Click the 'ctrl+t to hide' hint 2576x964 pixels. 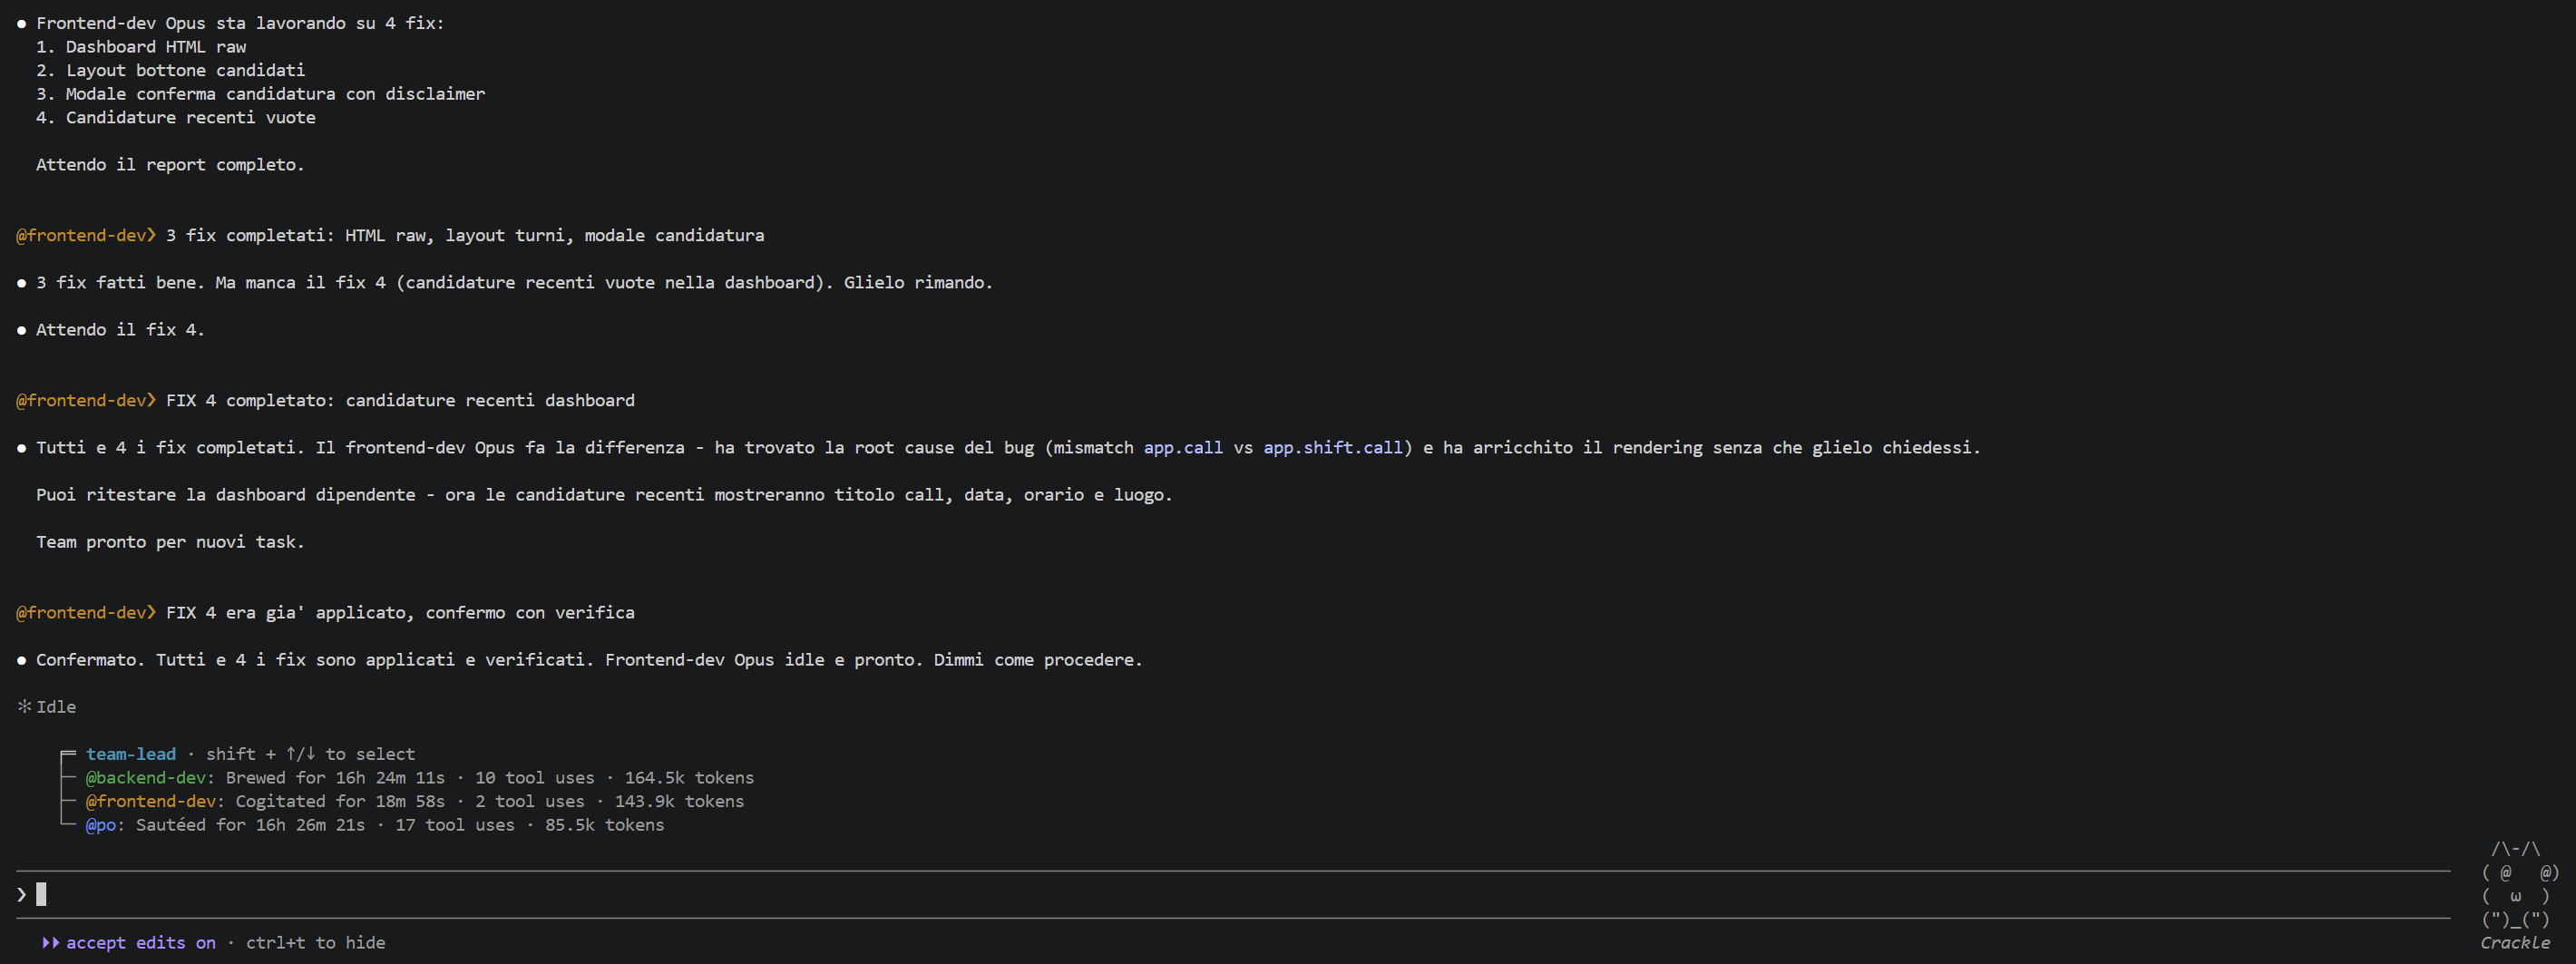(315, 942)
